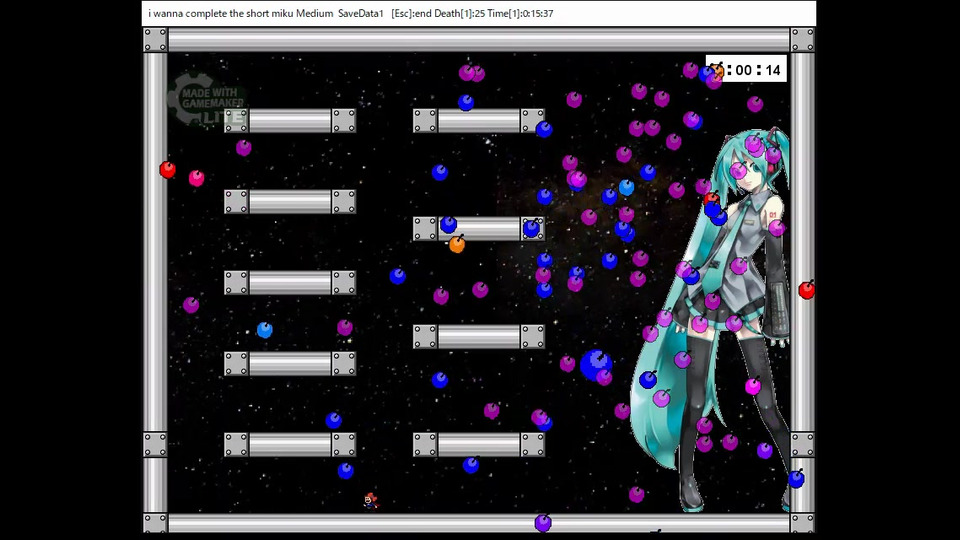The width and height of the screenshot is (960, 540).
Task: Click the purple cherry pair at top center
Action: [x=471, y=73]
